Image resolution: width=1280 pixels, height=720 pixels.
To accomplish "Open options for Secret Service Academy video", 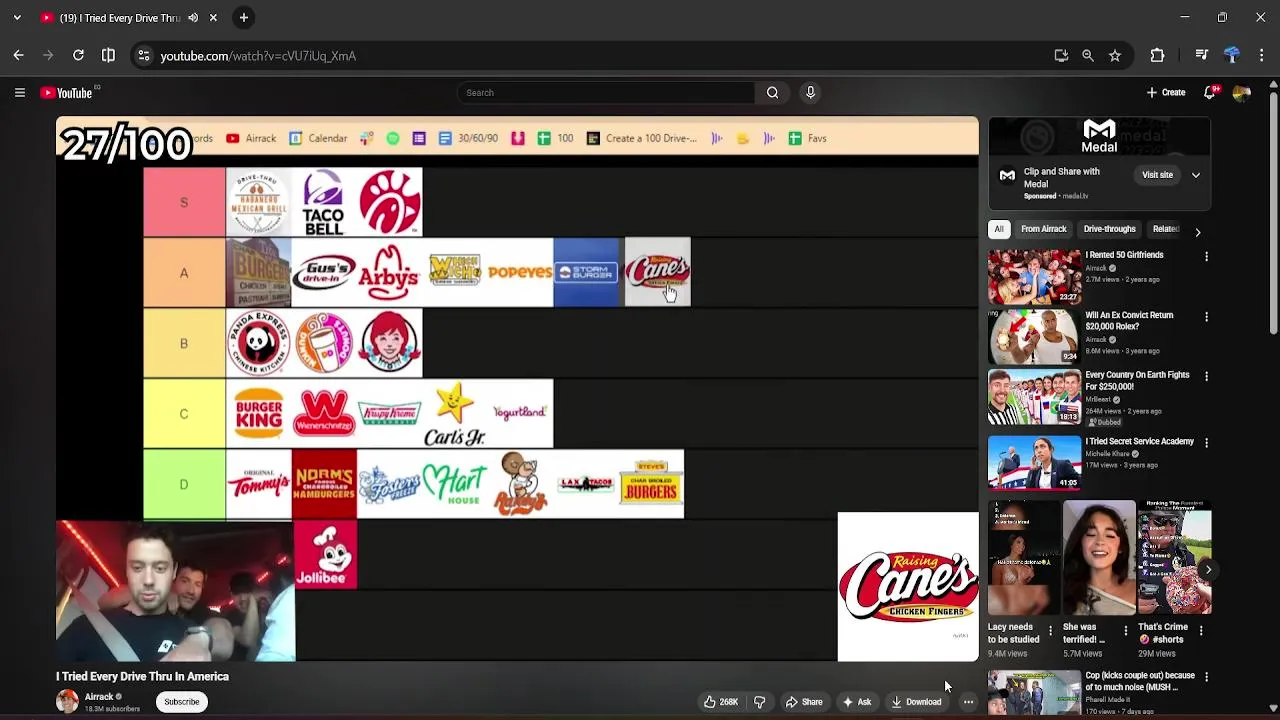I will [x=1206, y=443].
